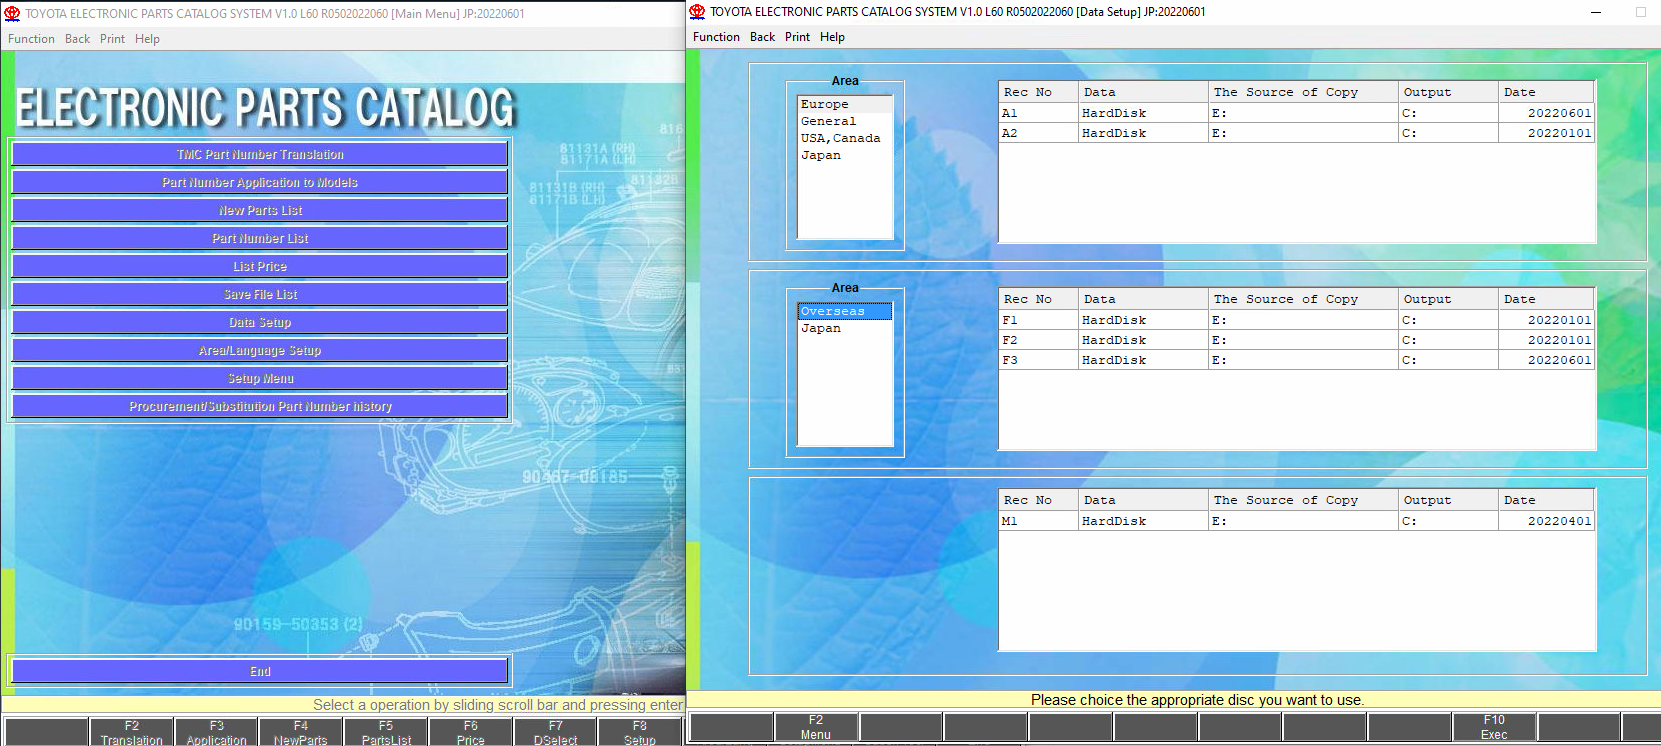The width and height of the screenshot is (1661, 746).
Task: Click the New Parts List button
Action: point(260,210)
